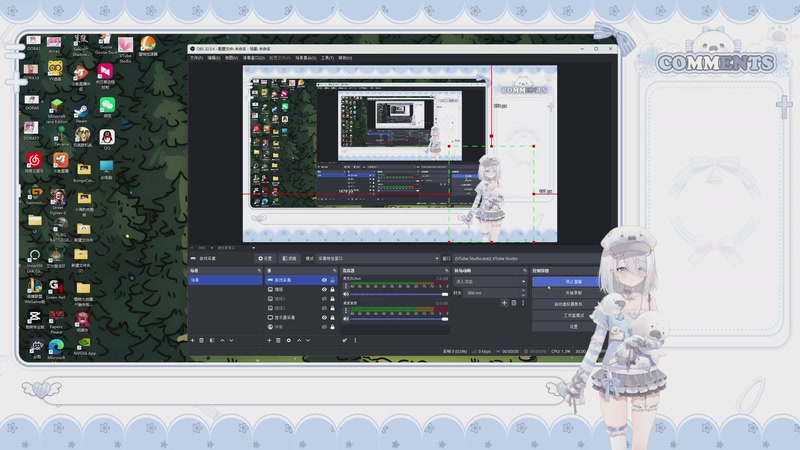Open the Docks (停靠窗口) menu in OBS

click(254, 58)
